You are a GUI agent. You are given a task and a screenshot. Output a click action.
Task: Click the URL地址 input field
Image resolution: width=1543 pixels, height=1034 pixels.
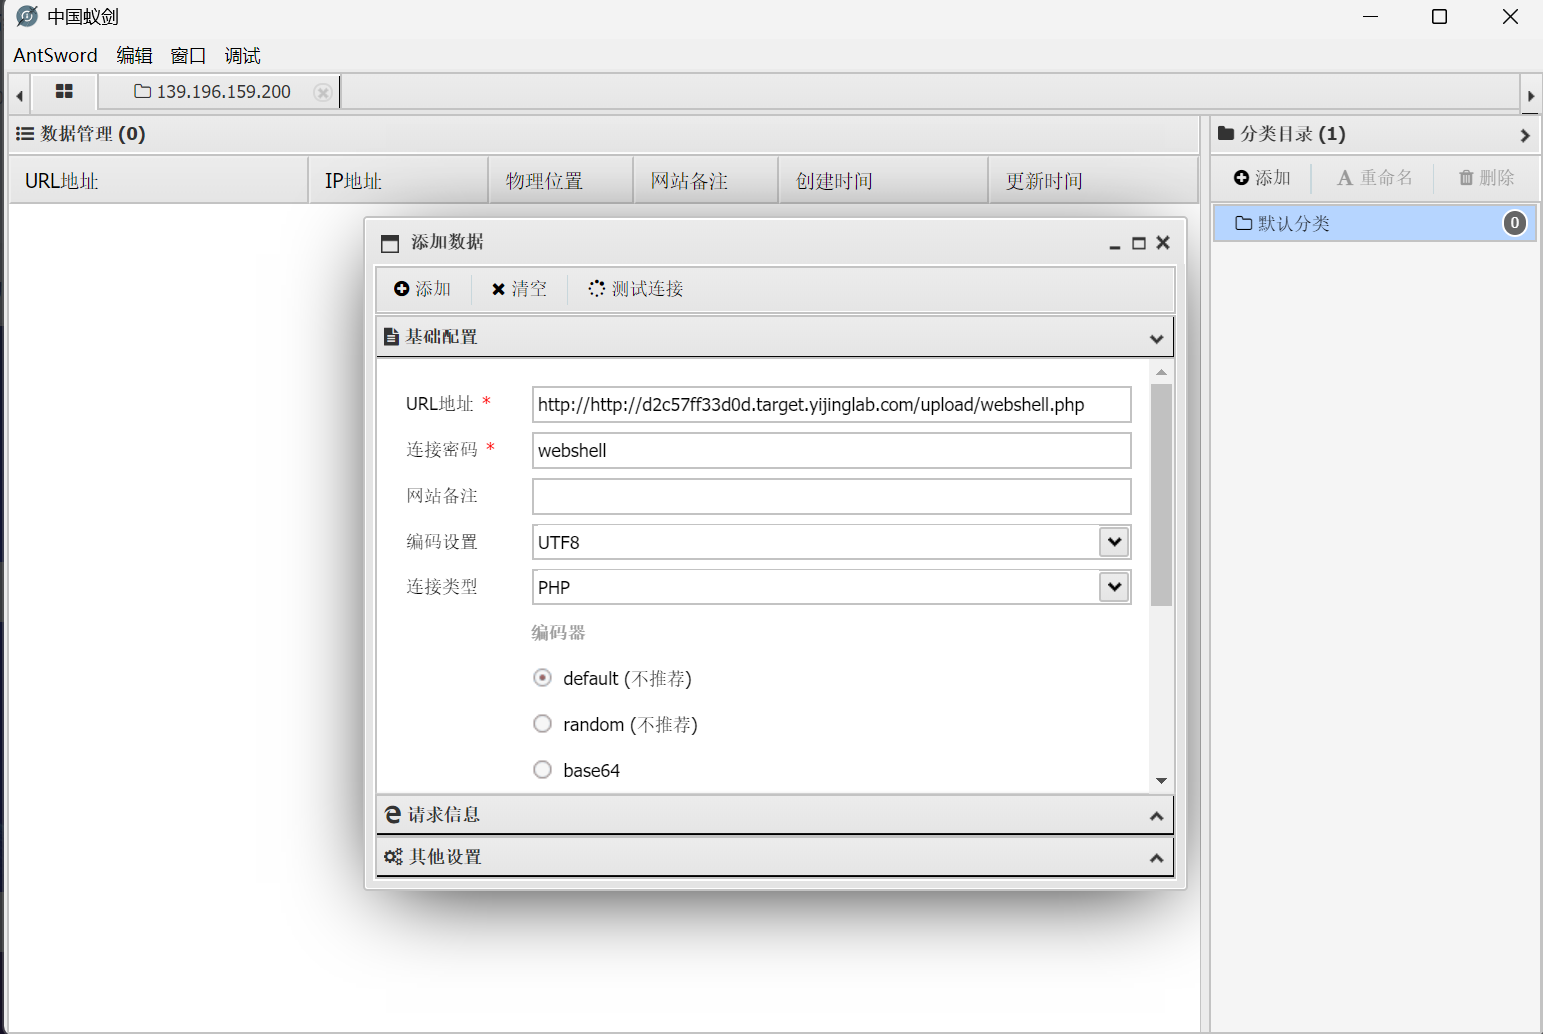tap(831, 405)
